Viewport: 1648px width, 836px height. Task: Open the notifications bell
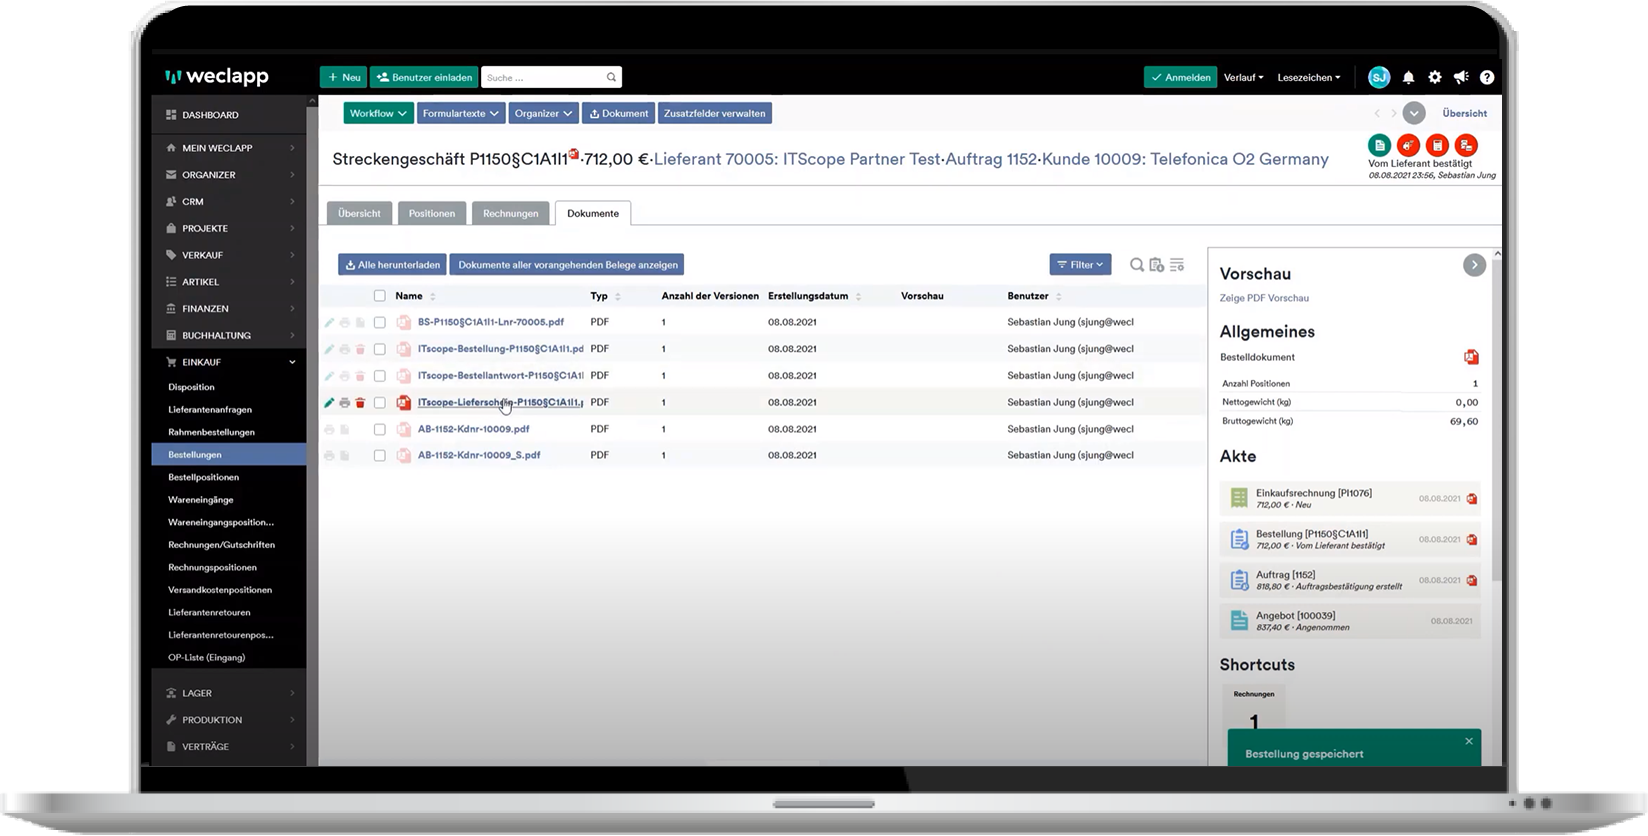click(1408, 77)
